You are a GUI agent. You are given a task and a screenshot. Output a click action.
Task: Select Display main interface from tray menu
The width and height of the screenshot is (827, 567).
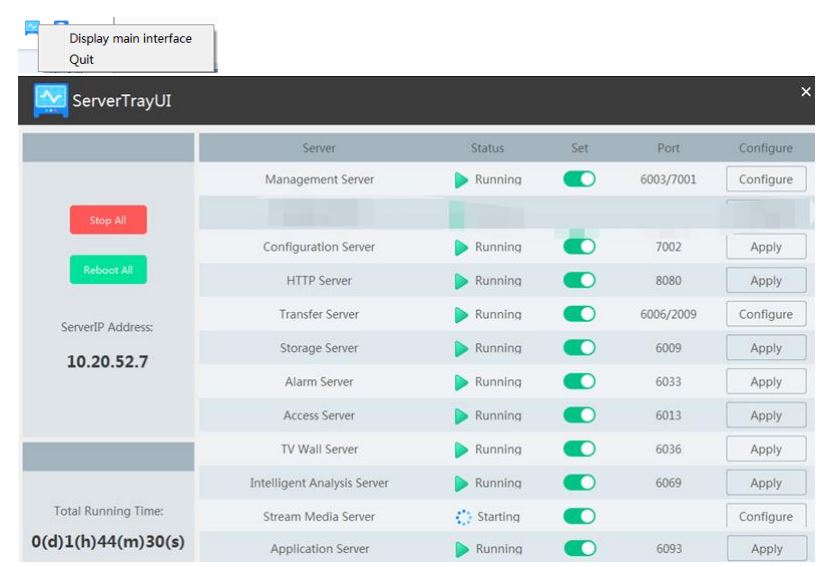pyautogui.click(x=130, y=39)
